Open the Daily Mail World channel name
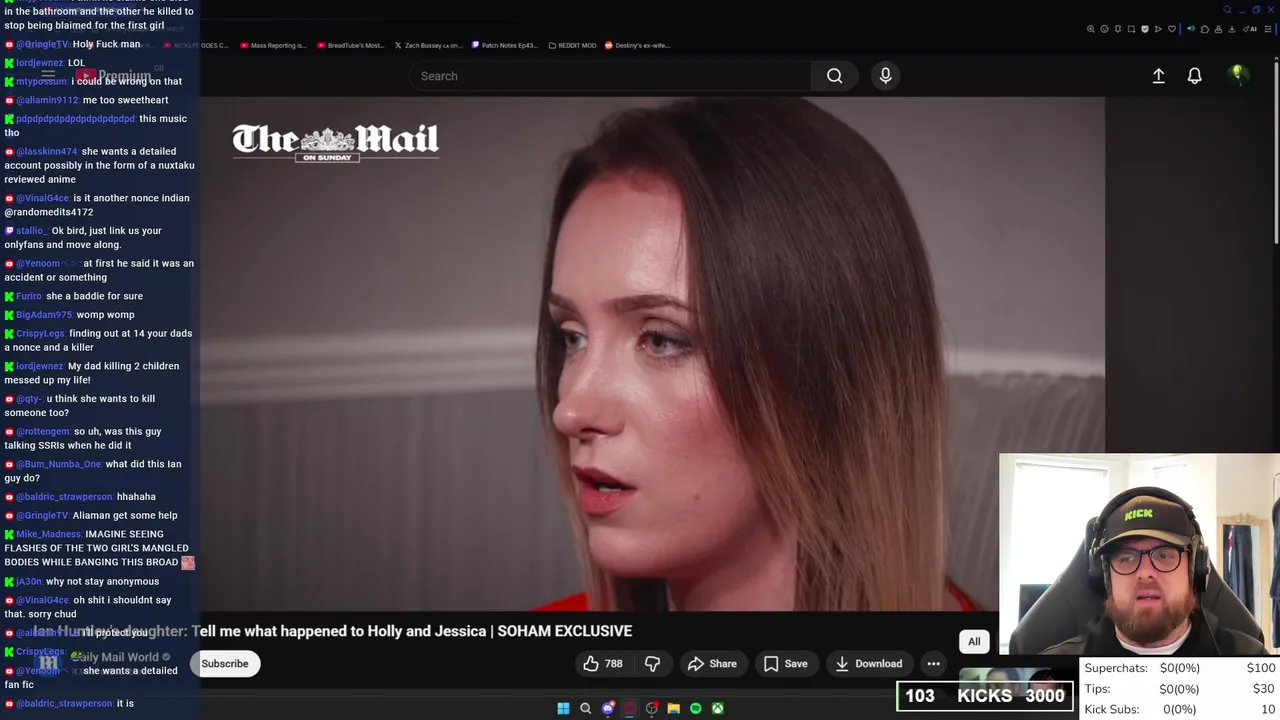The height and width of the screenshot is (720, 1280). point(115,657)
